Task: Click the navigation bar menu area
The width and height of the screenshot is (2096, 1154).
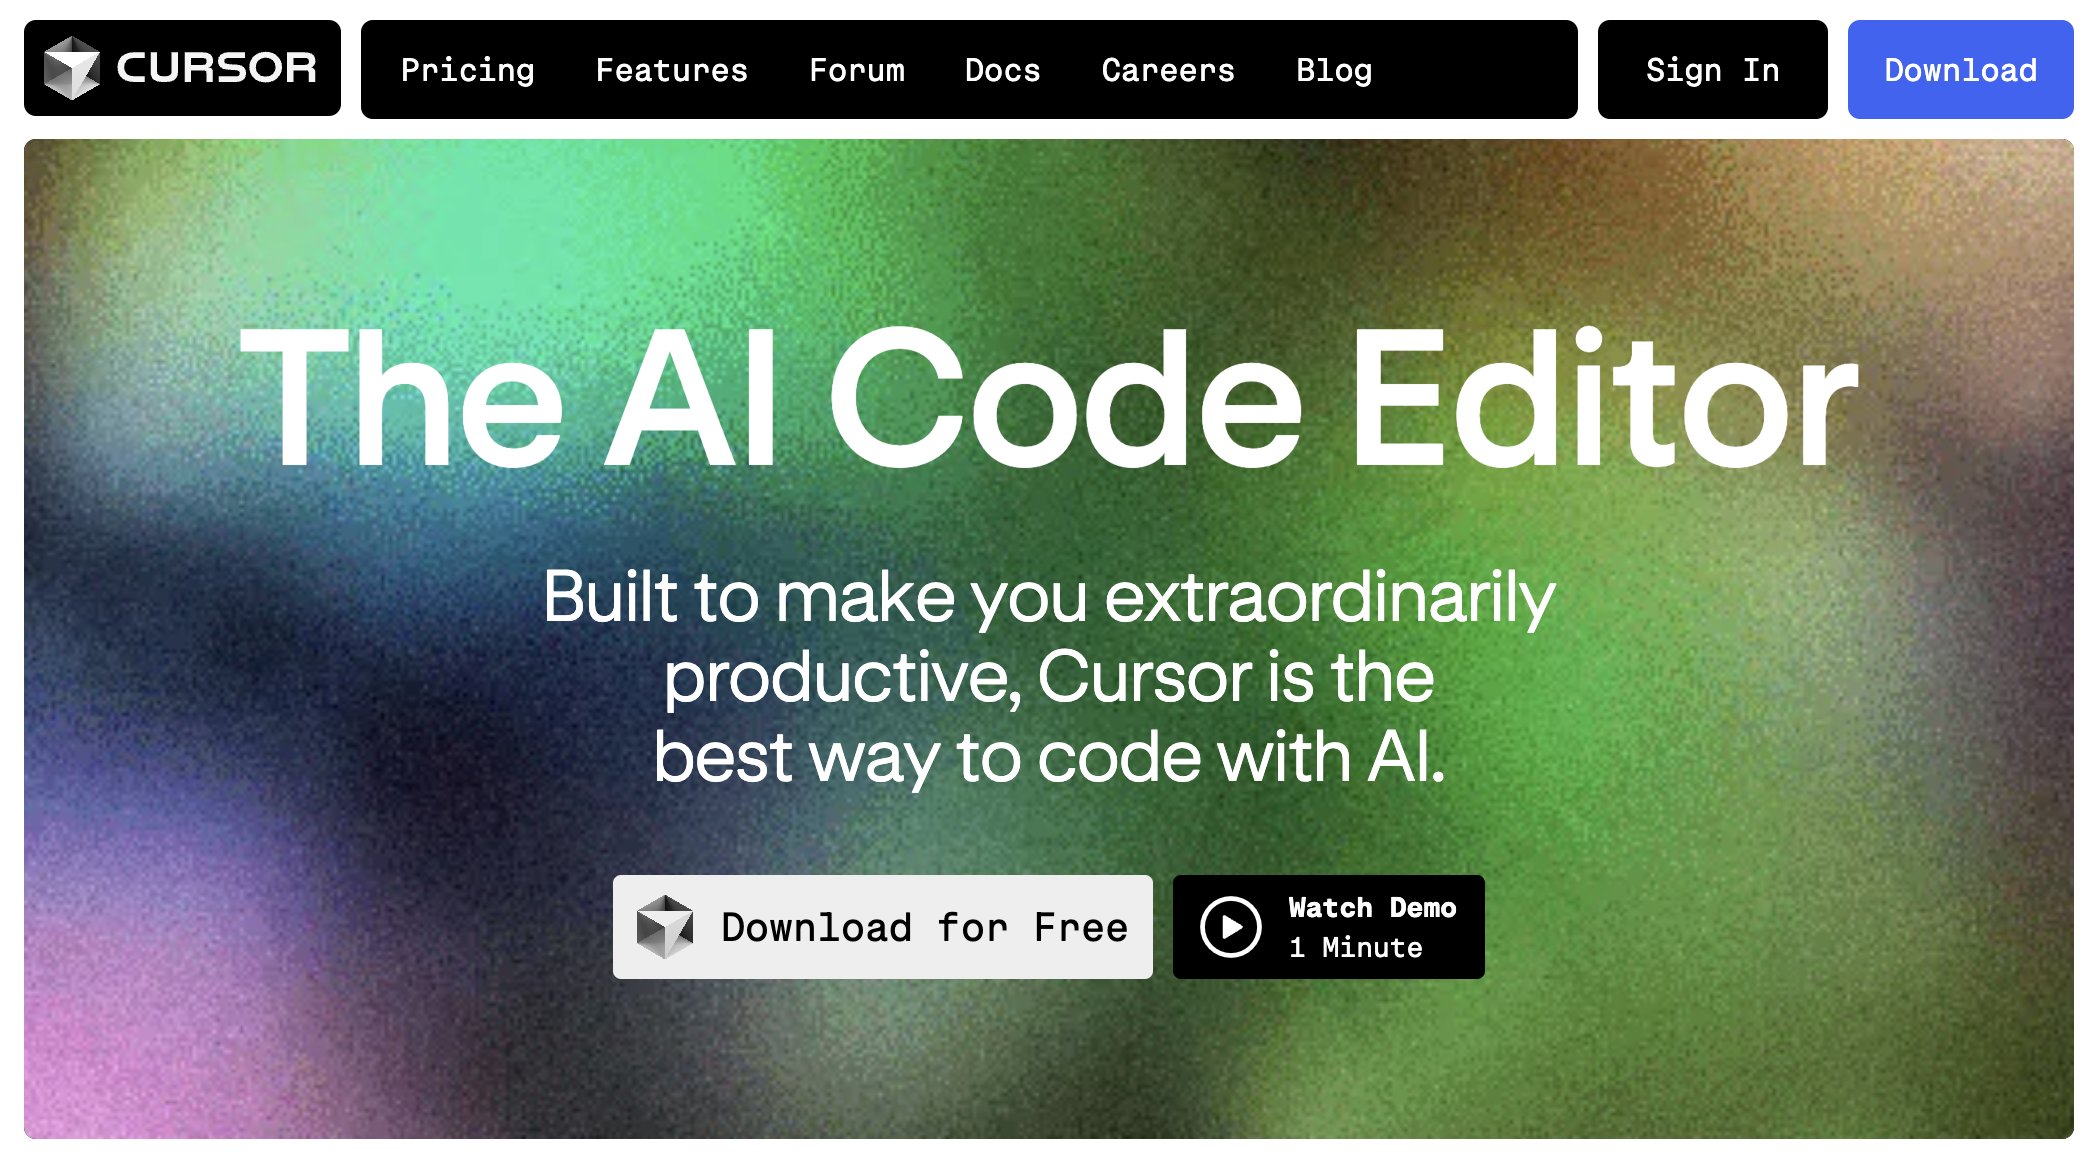Action: [971, 68]
